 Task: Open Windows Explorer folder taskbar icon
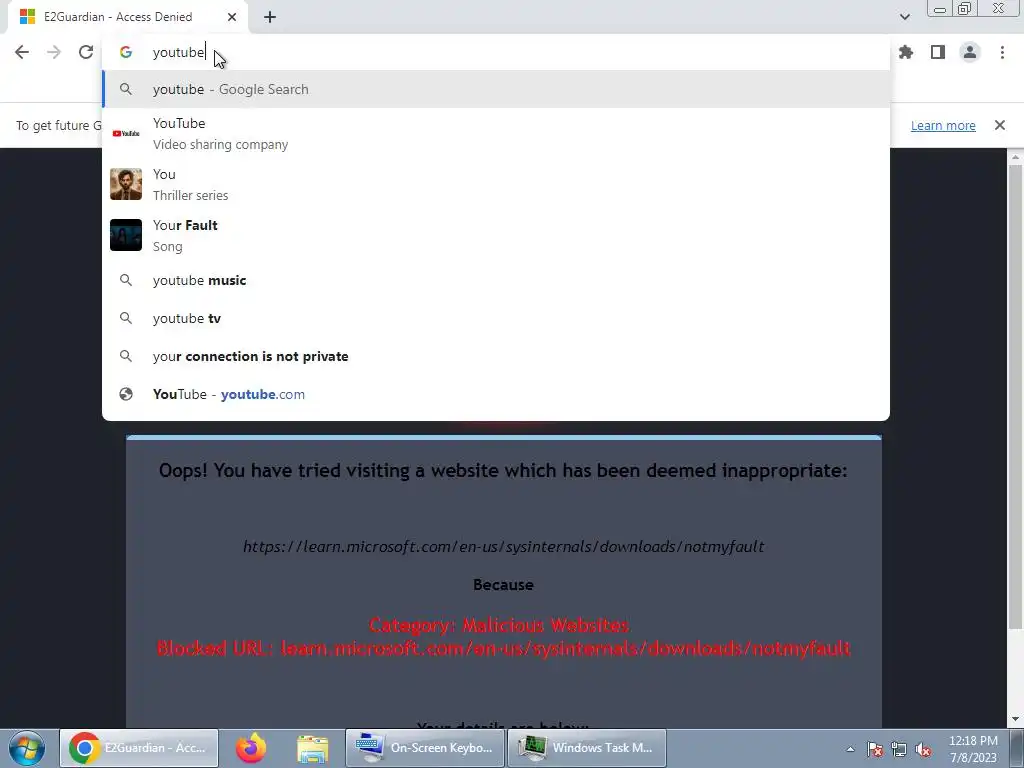point(312,748)
